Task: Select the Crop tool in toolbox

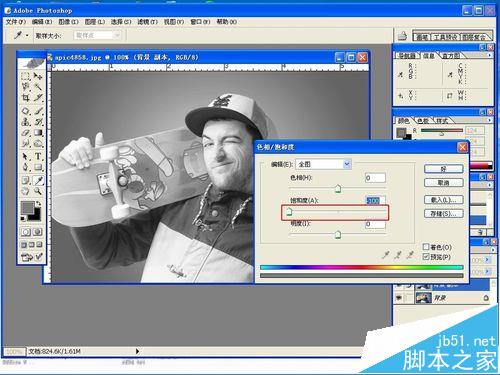Action: point(26,98)
